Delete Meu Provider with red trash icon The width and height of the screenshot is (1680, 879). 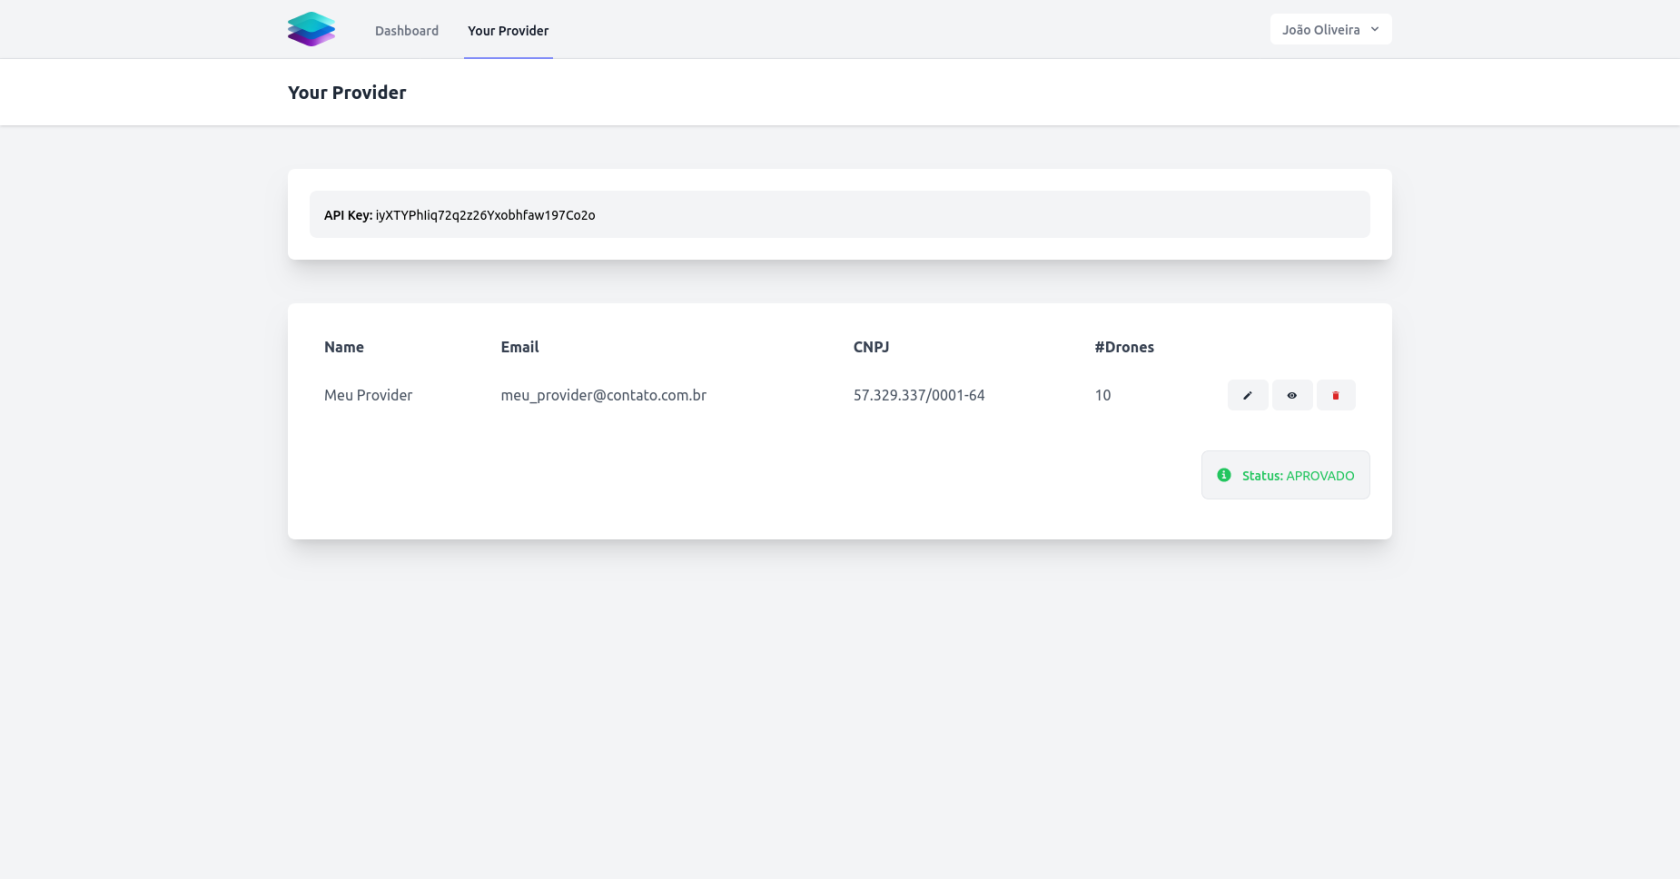click(x=1336, y=395)
